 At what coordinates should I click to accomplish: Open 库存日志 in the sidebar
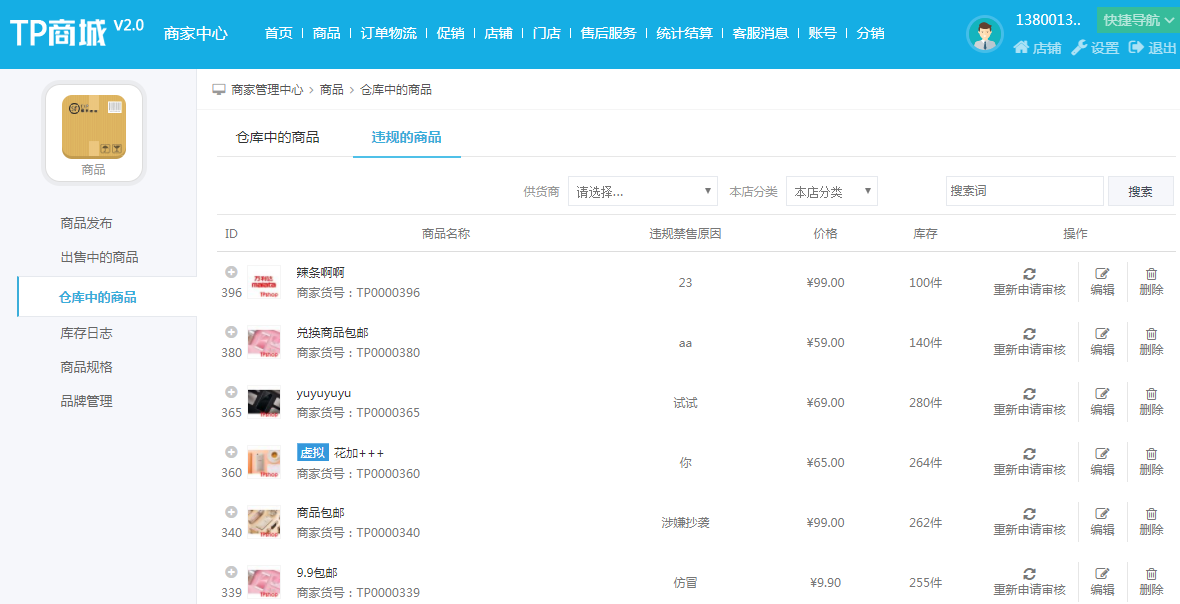(86, 333)
